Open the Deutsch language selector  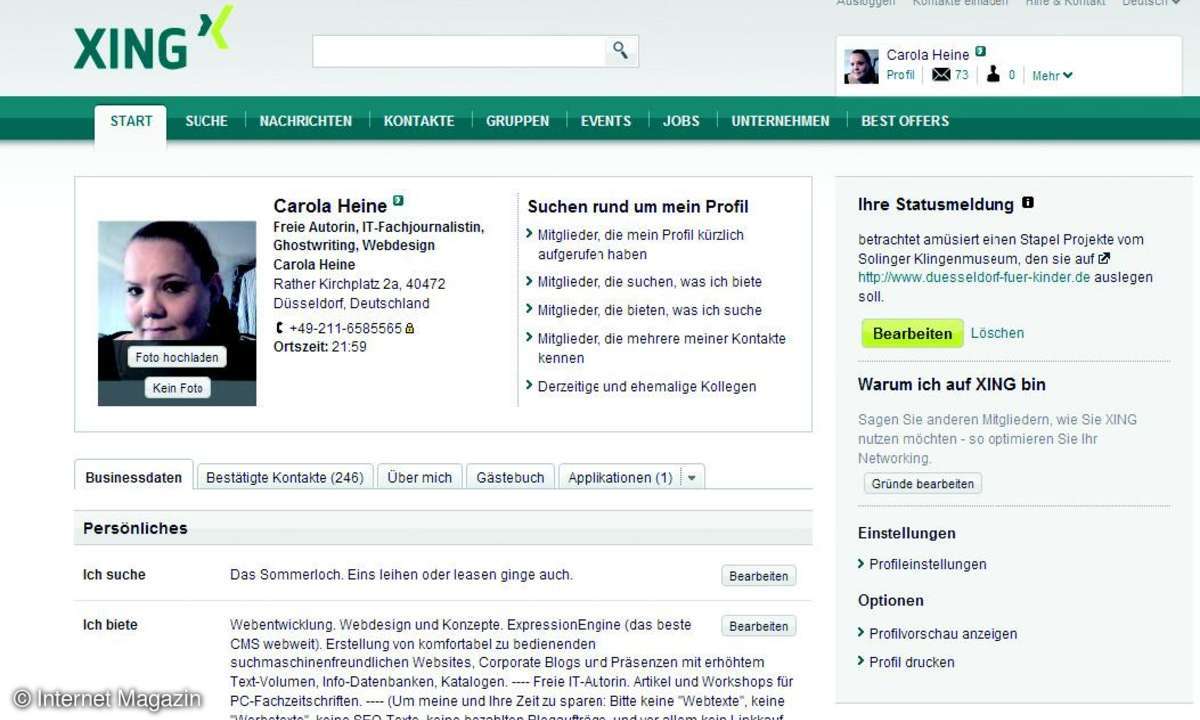coord(1150,3)
